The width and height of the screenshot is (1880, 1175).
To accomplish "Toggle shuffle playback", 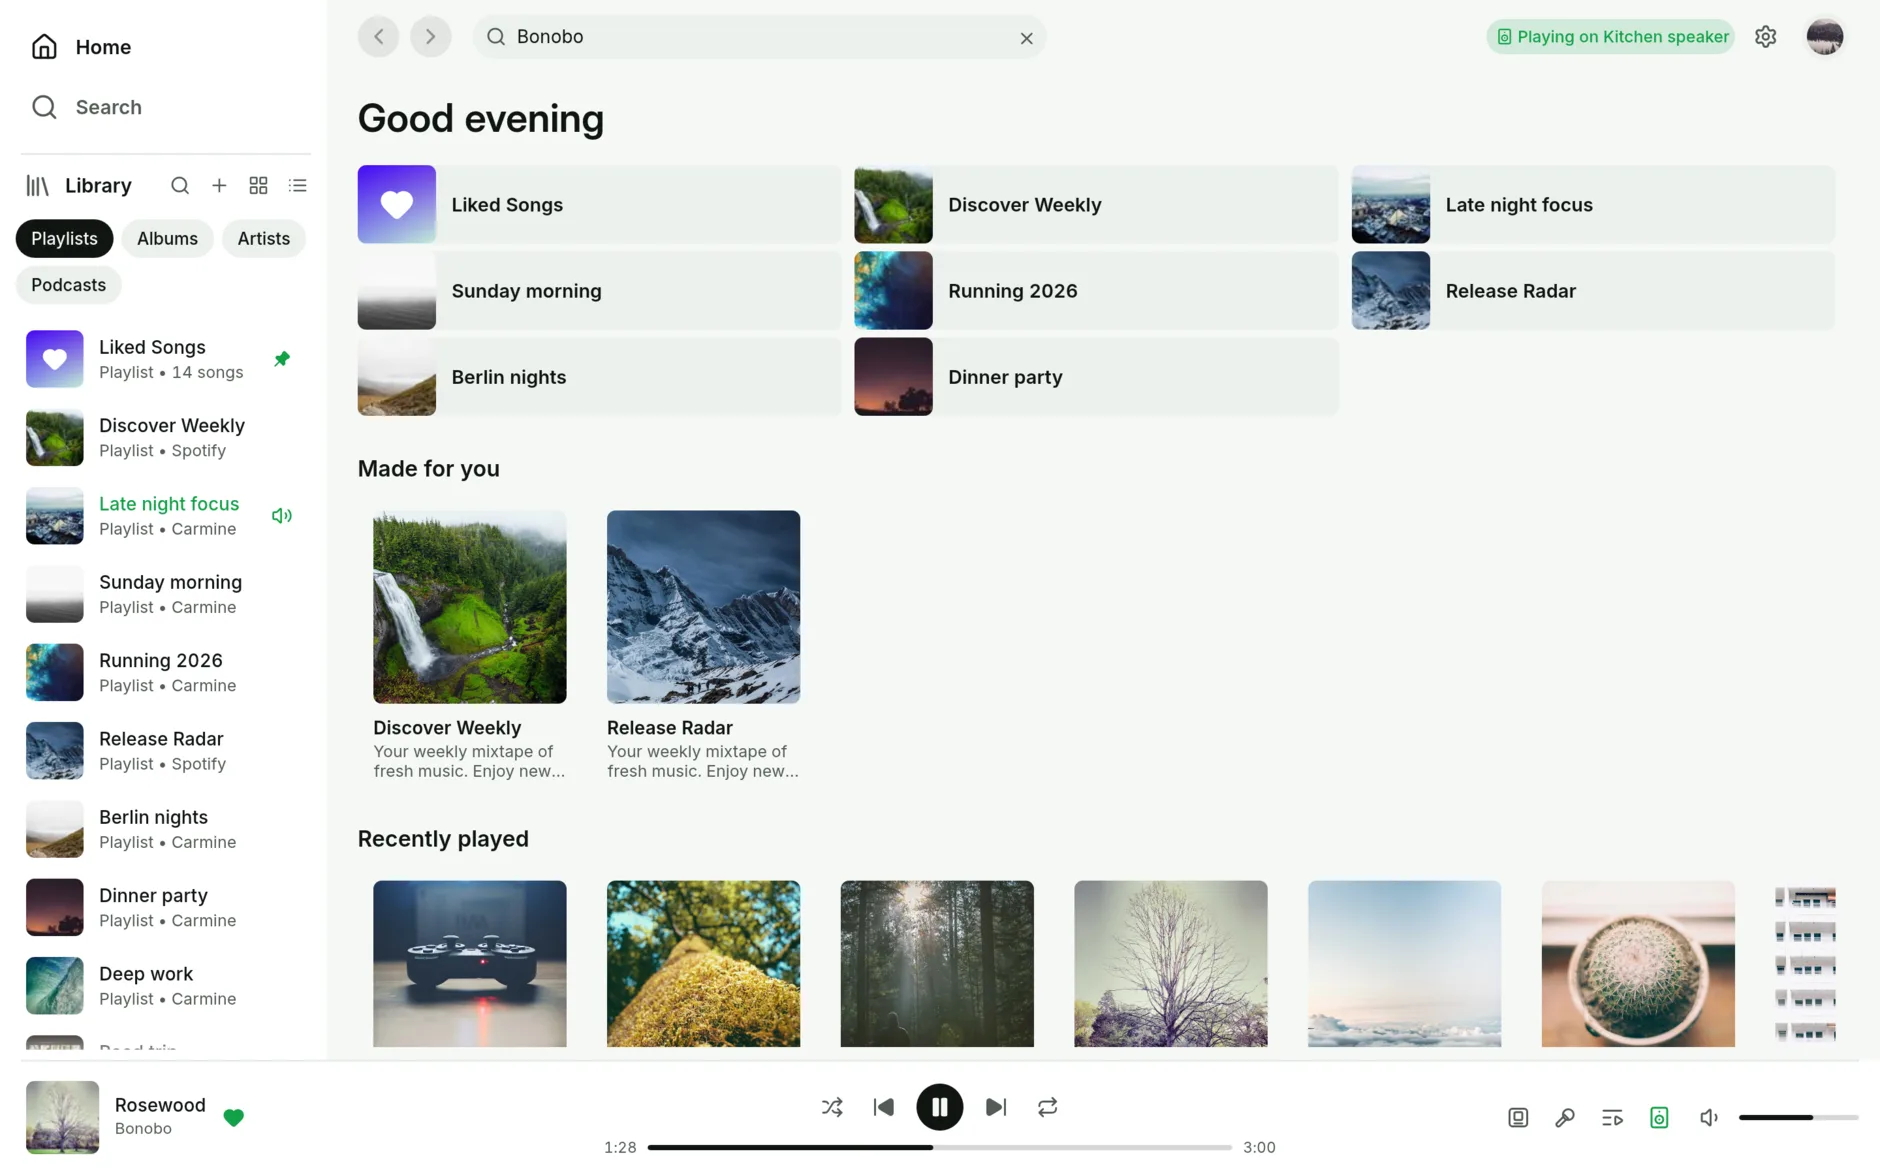I will (832, 1107).
